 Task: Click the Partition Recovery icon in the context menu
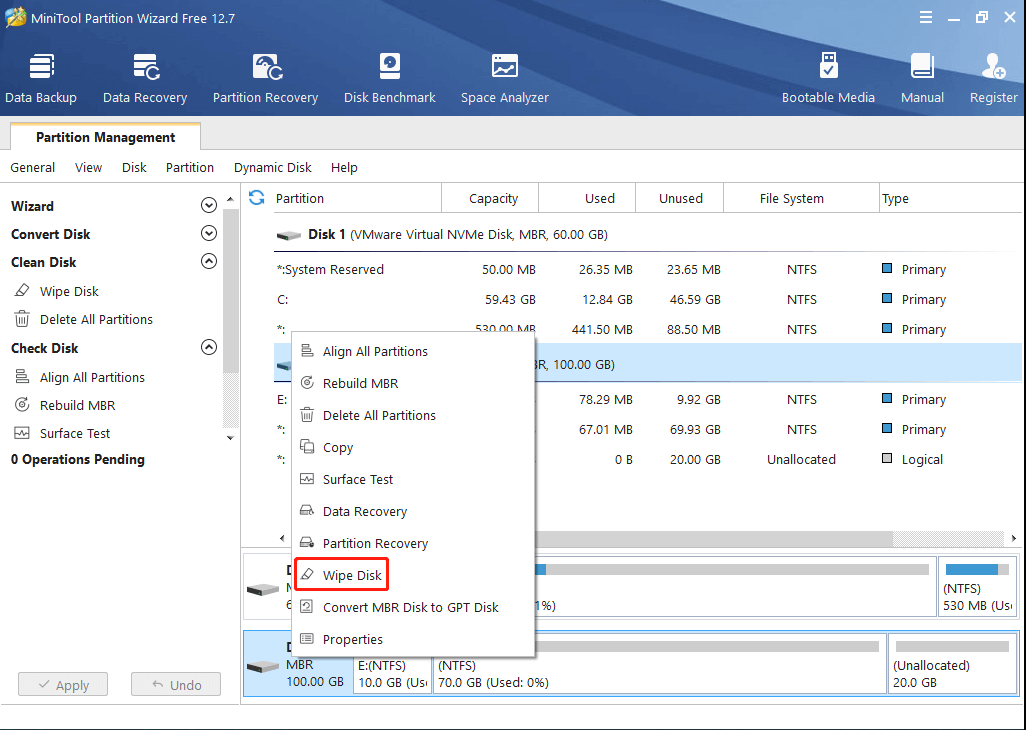click(307, 543)
